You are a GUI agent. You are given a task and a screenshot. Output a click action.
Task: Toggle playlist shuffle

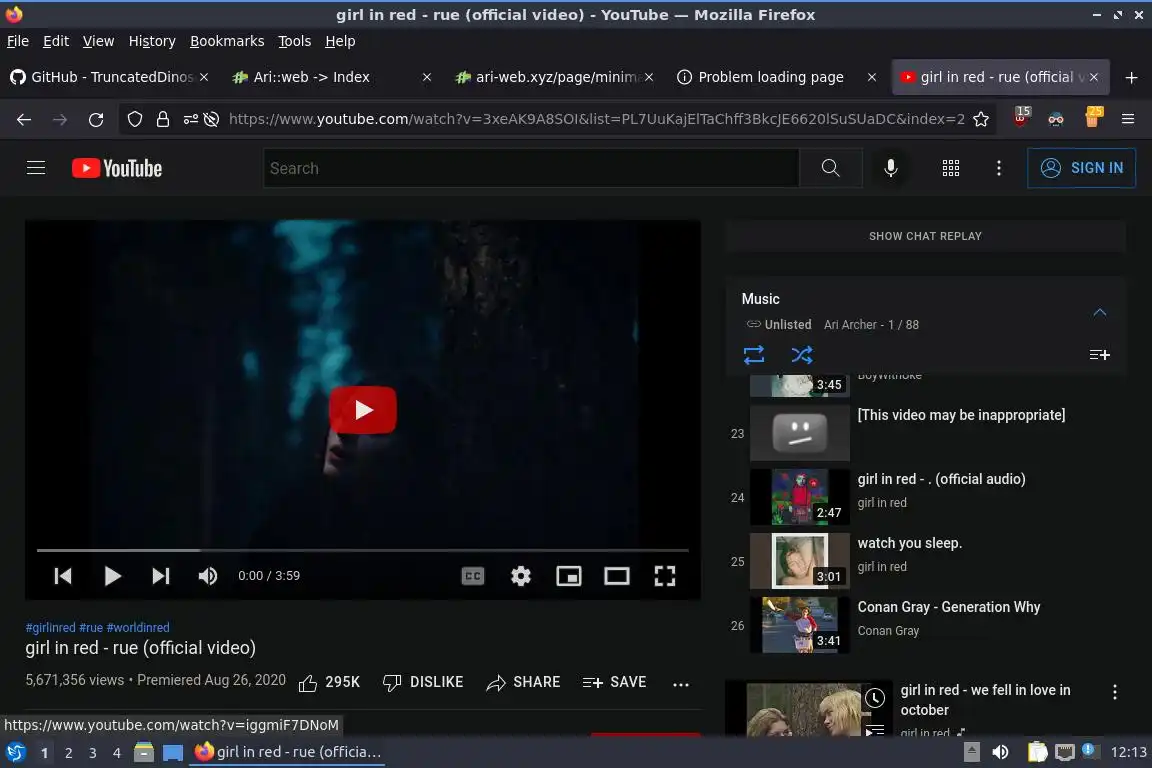coord(802,356)
